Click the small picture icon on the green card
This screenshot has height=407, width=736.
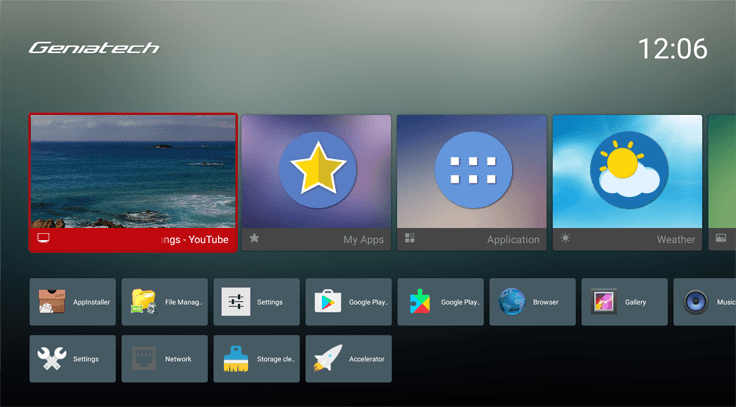pyautogui.click(x=721, y=238)
